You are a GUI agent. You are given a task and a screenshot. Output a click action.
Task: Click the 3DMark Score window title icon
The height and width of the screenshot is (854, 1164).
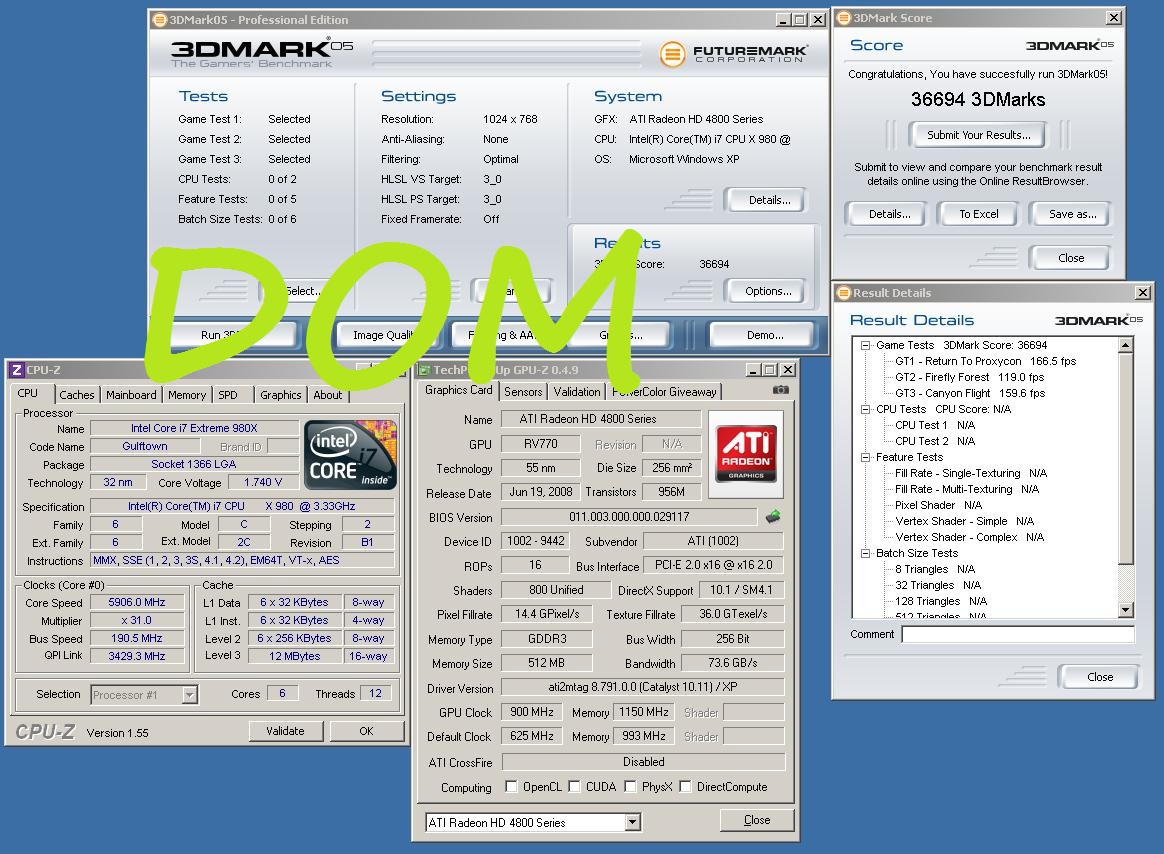coord(843,18)
